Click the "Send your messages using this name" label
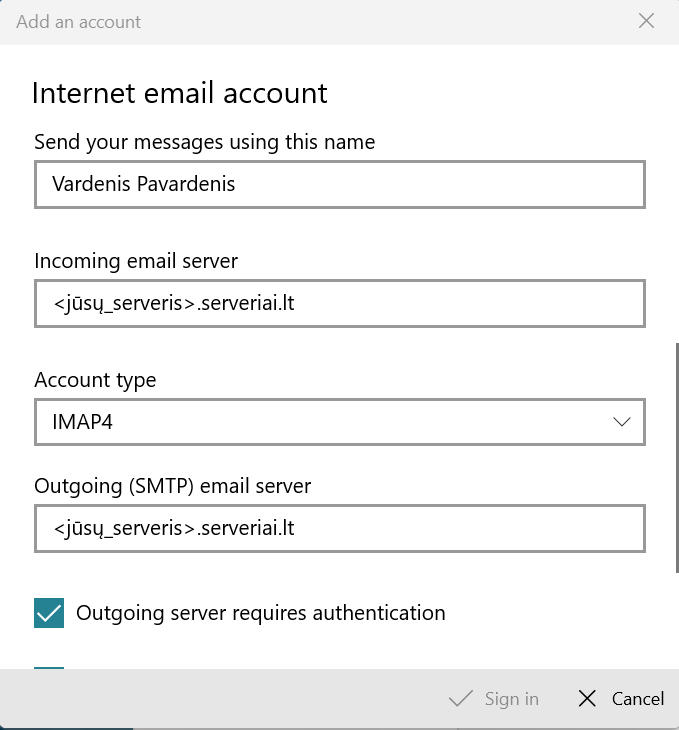Image resolution: width=679 pixels, height=730 pixels. [x=204, y=142]
